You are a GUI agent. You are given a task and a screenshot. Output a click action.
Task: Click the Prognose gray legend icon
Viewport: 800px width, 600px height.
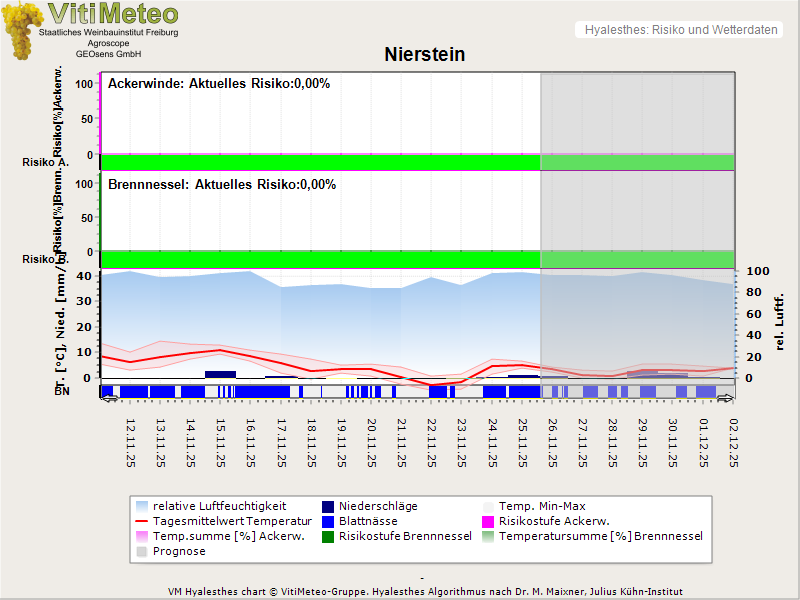pyautogui.click(x=141, y=551)
